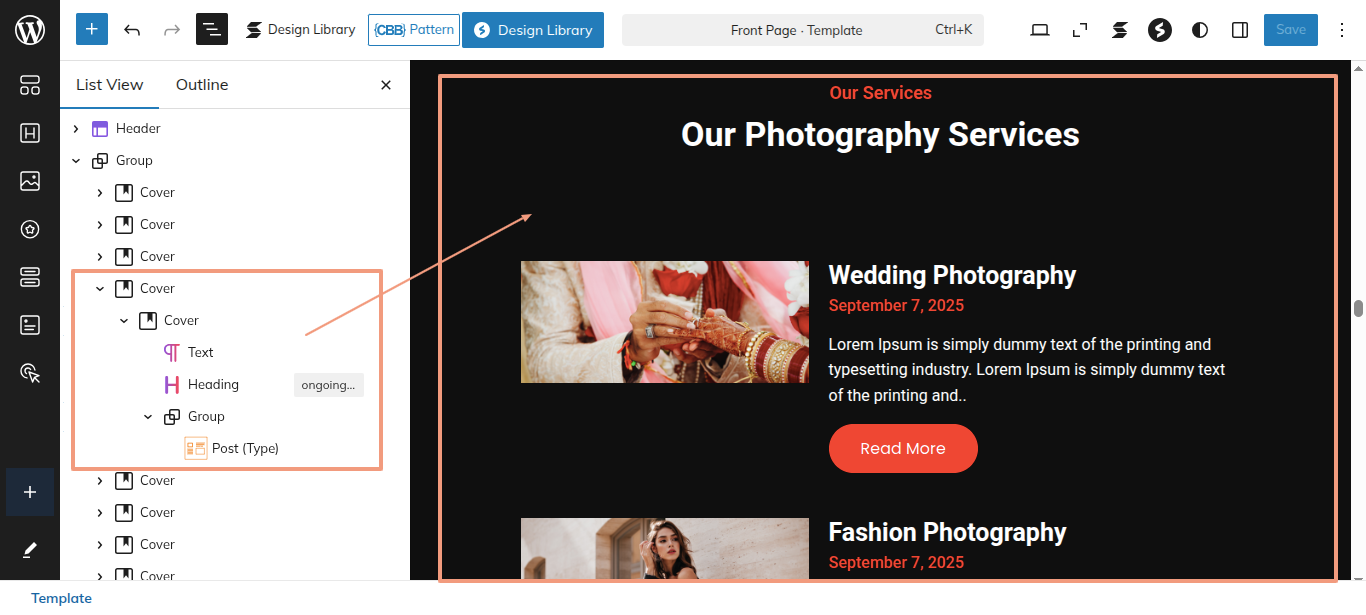Image resolution: width=1366 pixels, height=615 pixels.
Task: Click the form layout icon in the left sidebar
Action: (x=30, y=325)
